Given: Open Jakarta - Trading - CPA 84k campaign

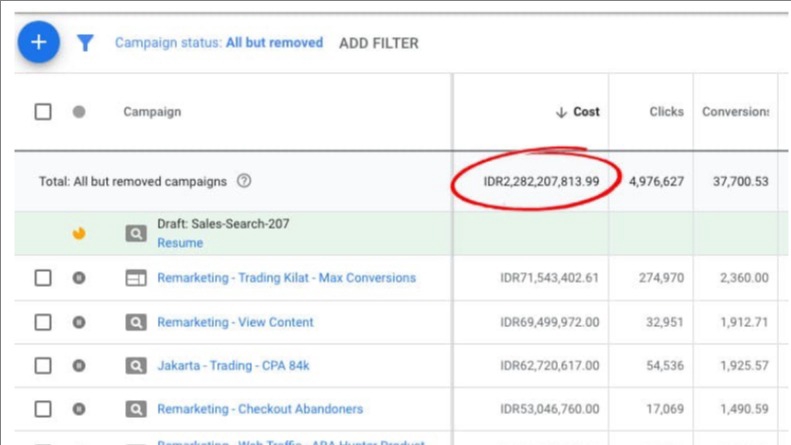Looking at the screenshot, I should point(233,365).
